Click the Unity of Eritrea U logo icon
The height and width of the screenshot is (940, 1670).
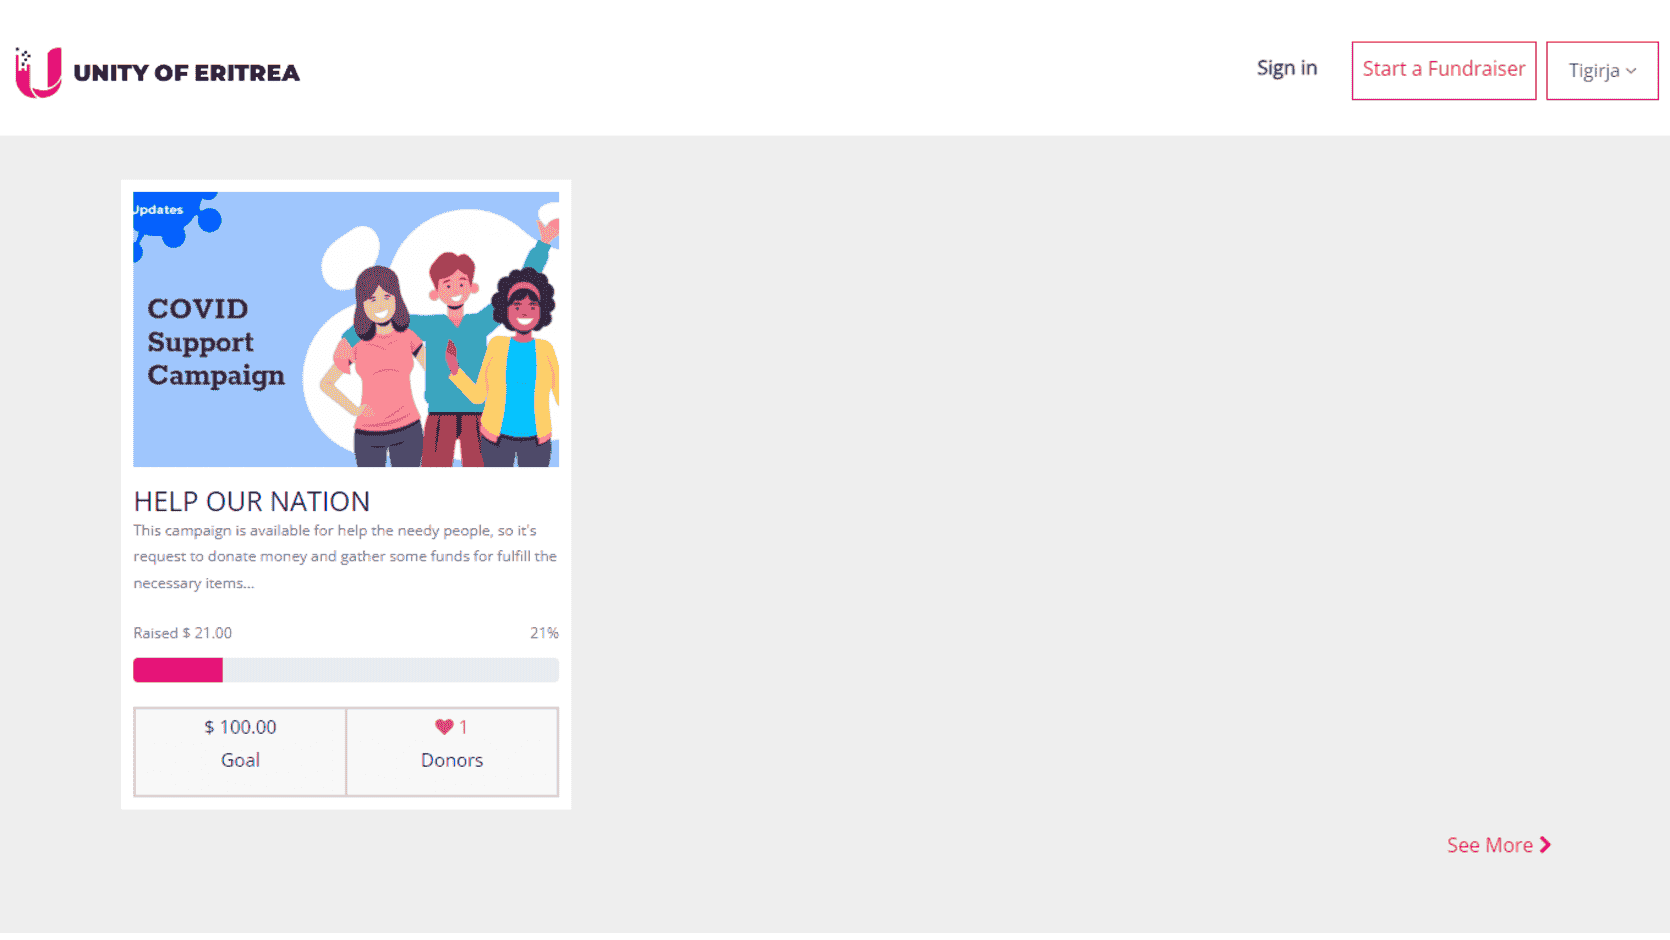click(38, 72)
